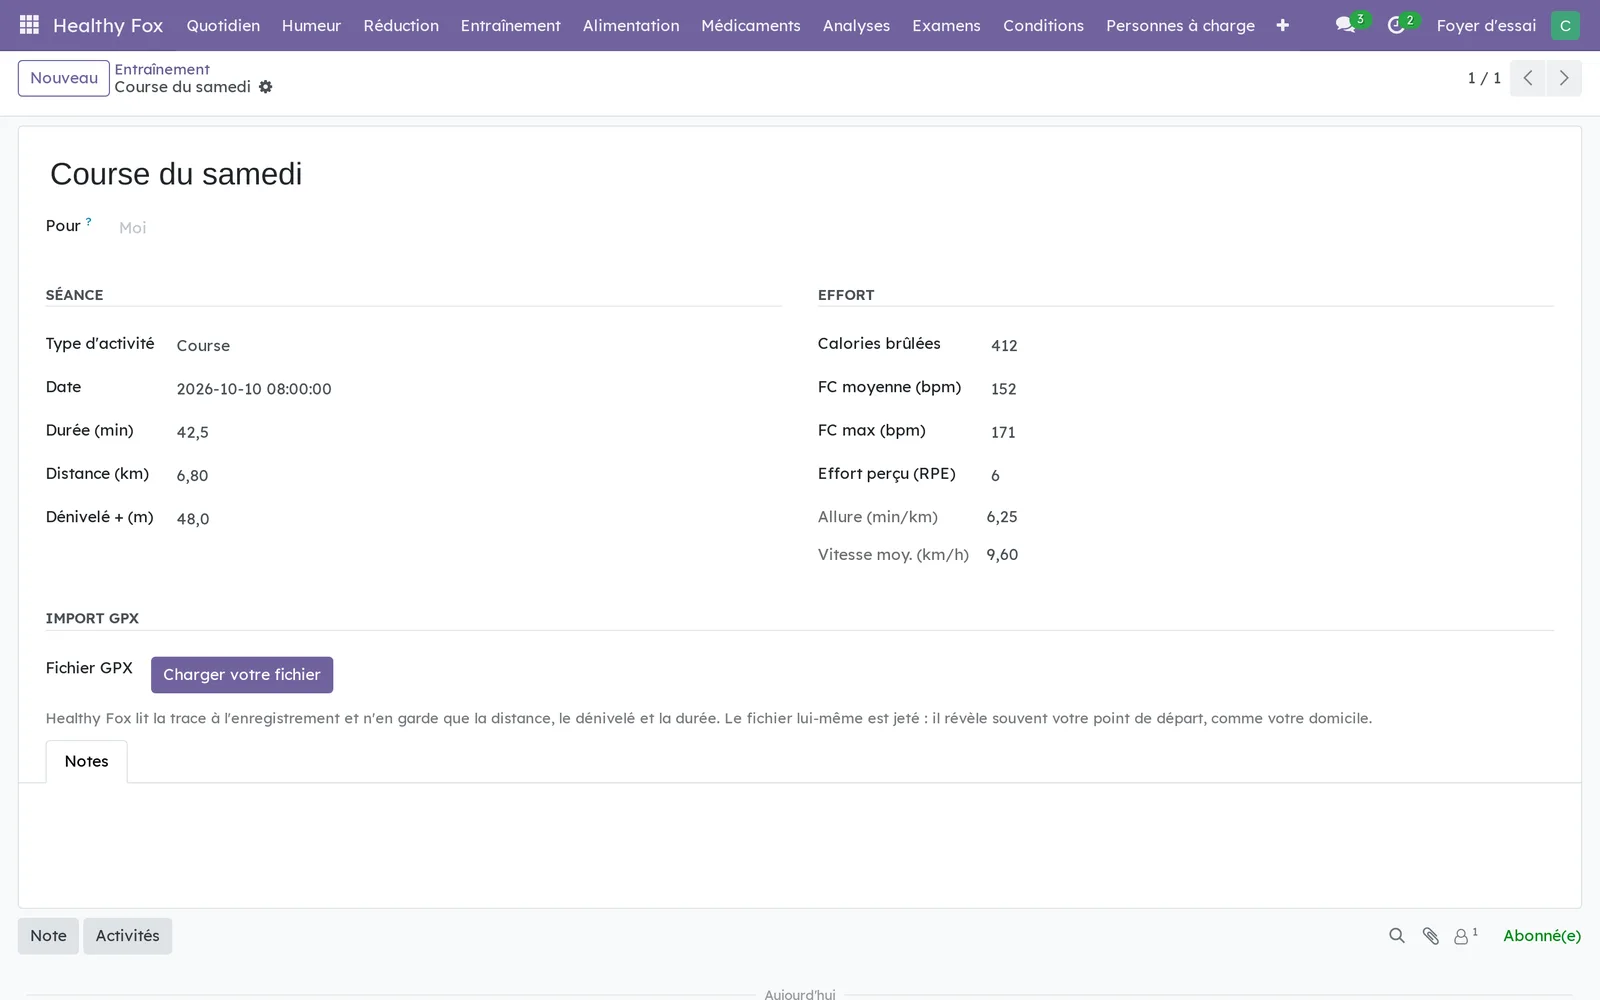Open the Quotidien menu
This screenshot has height=1000, width=1600.
223,25
